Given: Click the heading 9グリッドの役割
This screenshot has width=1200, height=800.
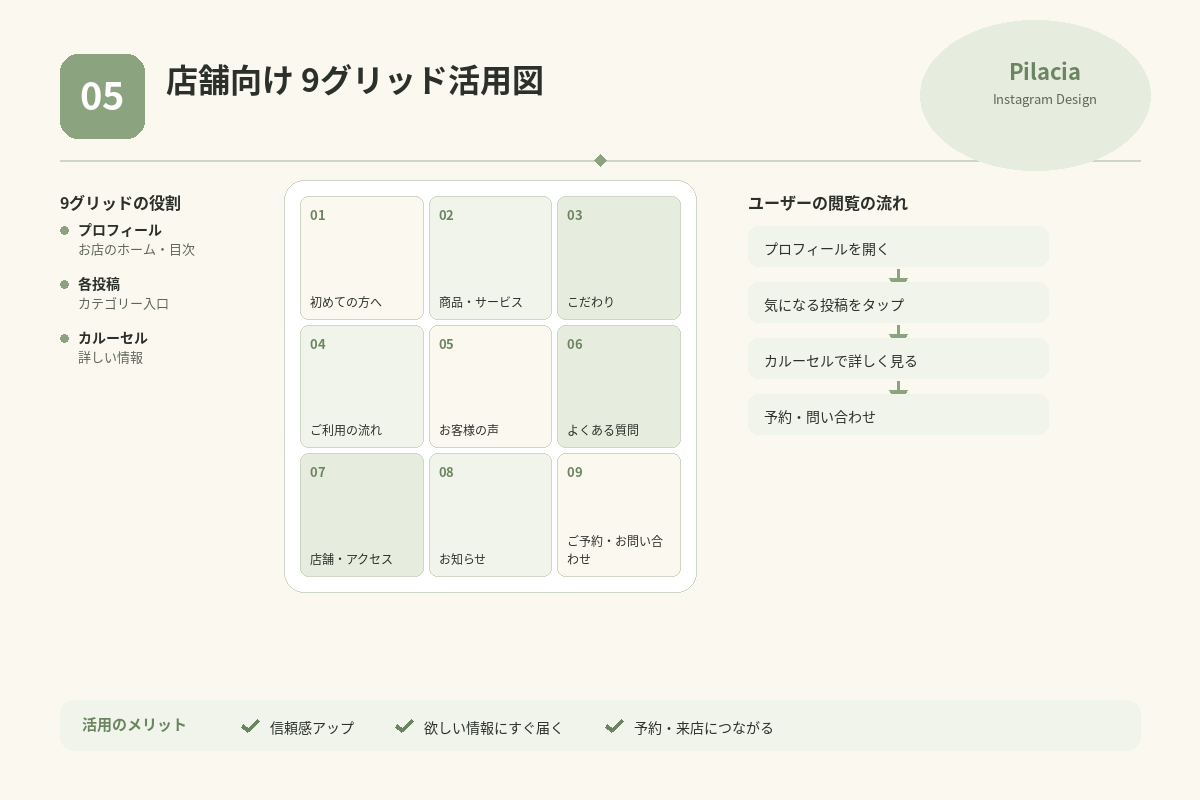Looking at the screenshot, I should (x=120, y=203).
